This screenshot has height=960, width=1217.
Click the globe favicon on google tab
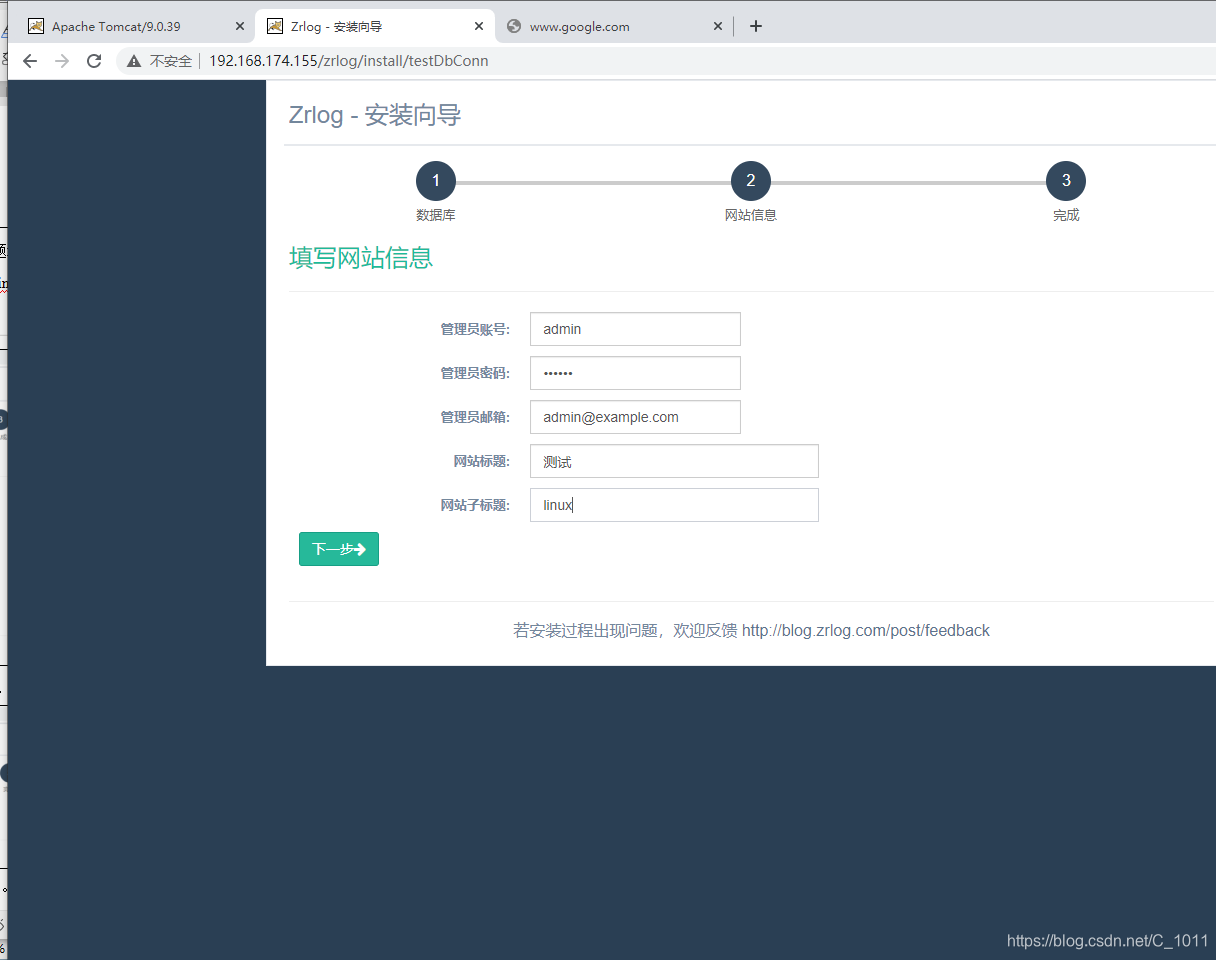[x=514, y=27]
